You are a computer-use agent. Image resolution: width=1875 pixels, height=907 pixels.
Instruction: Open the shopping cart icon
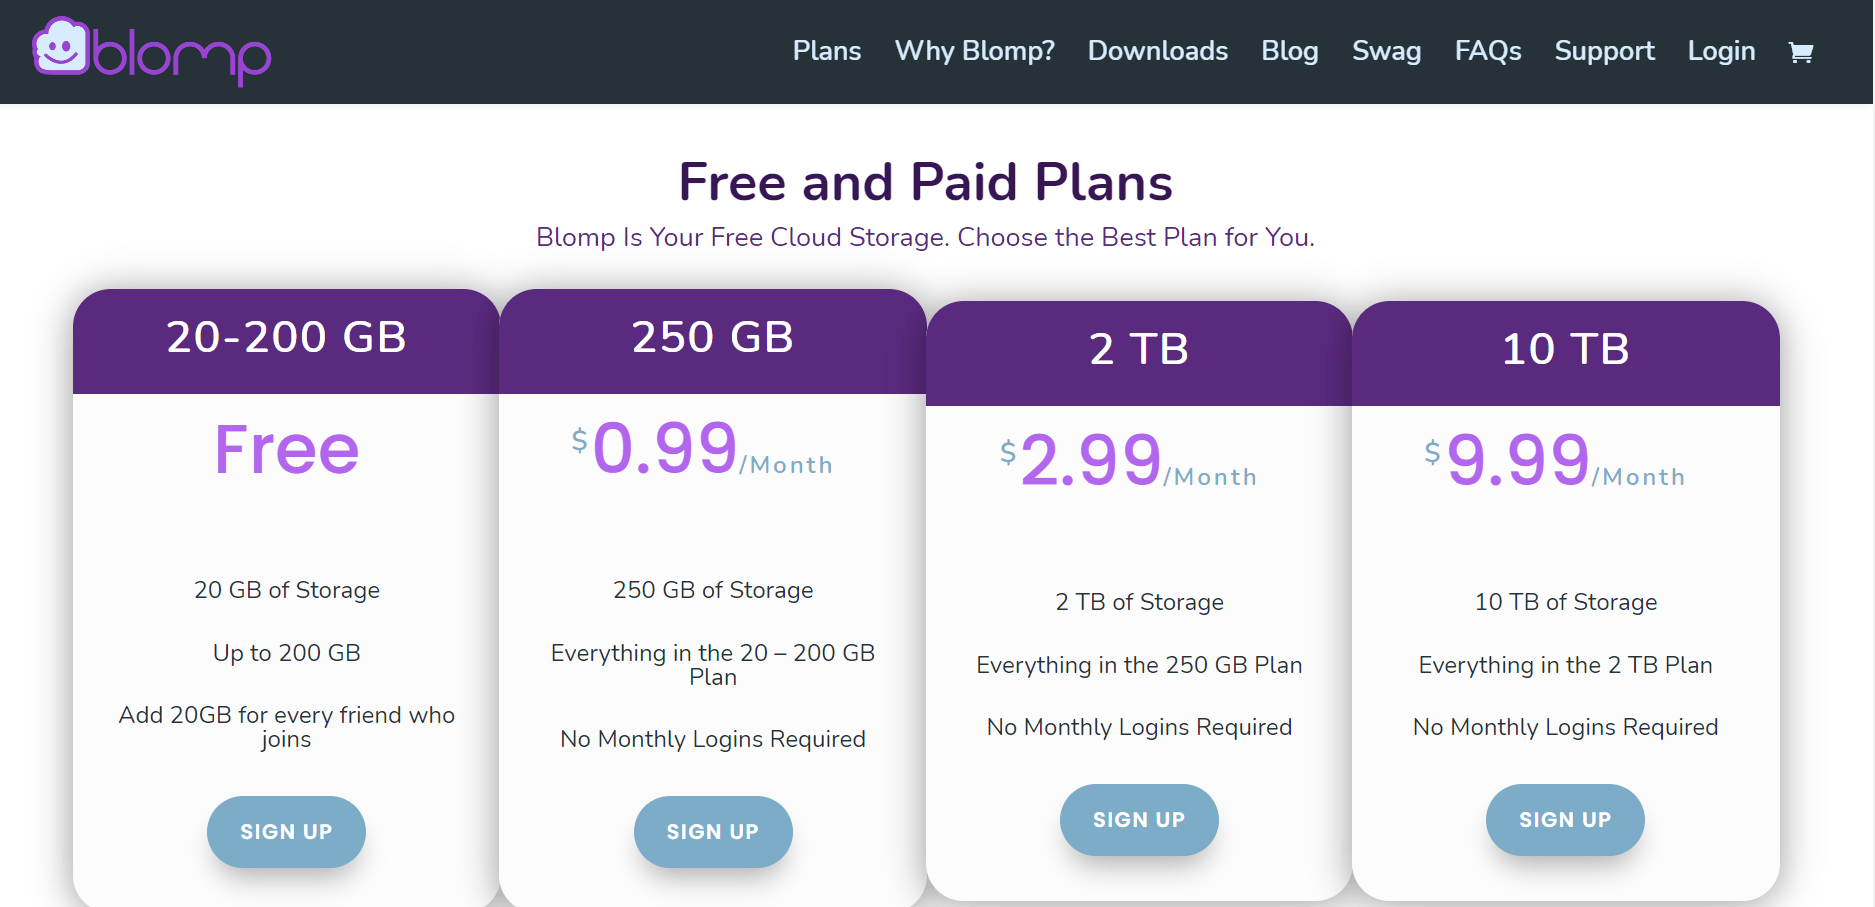tap(1800, 52)
